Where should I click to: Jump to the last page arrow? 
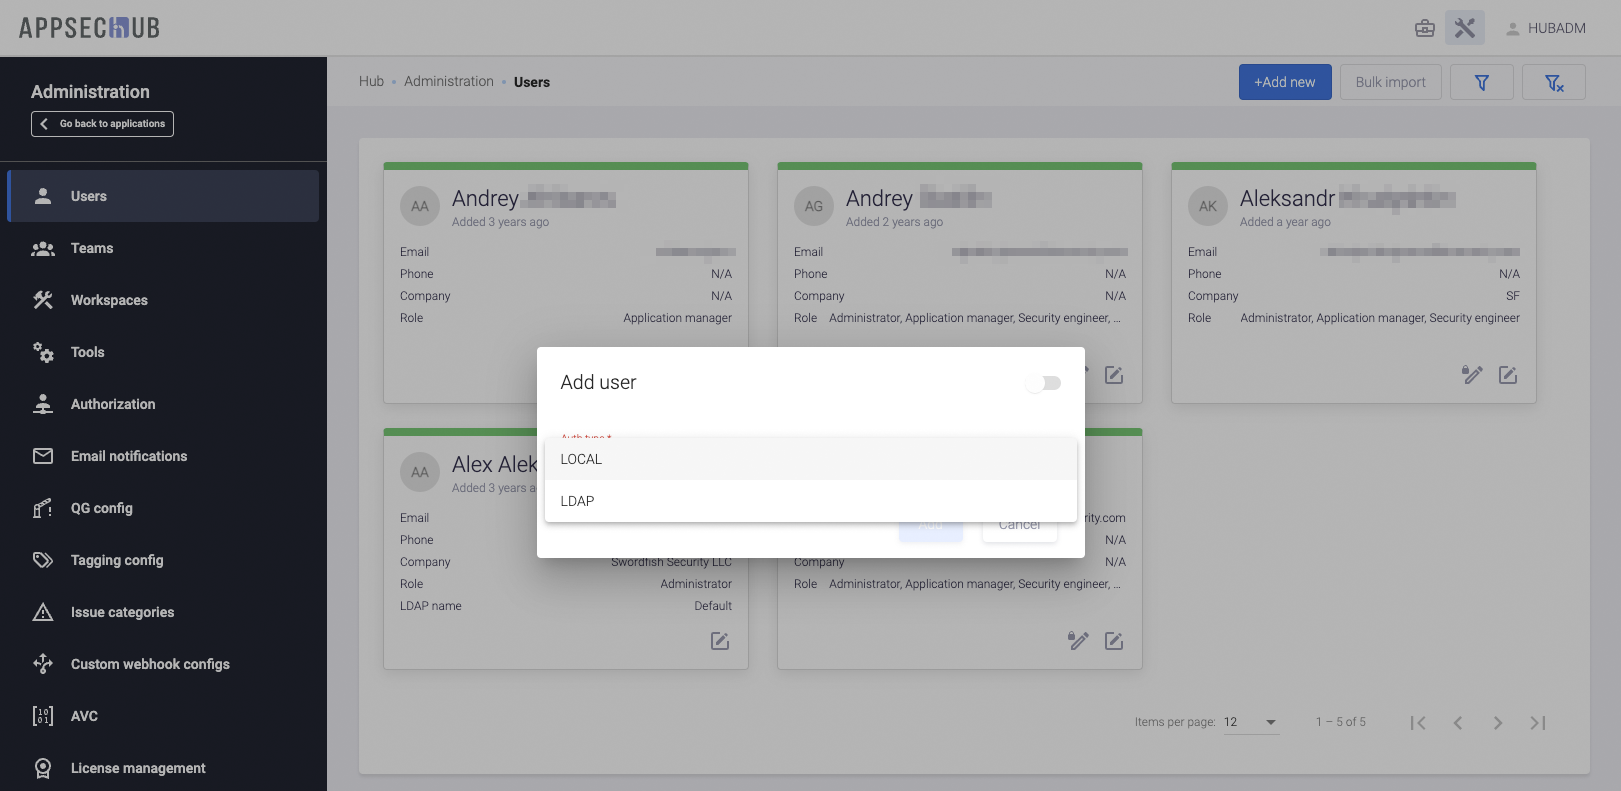(x=1538, y=723)
